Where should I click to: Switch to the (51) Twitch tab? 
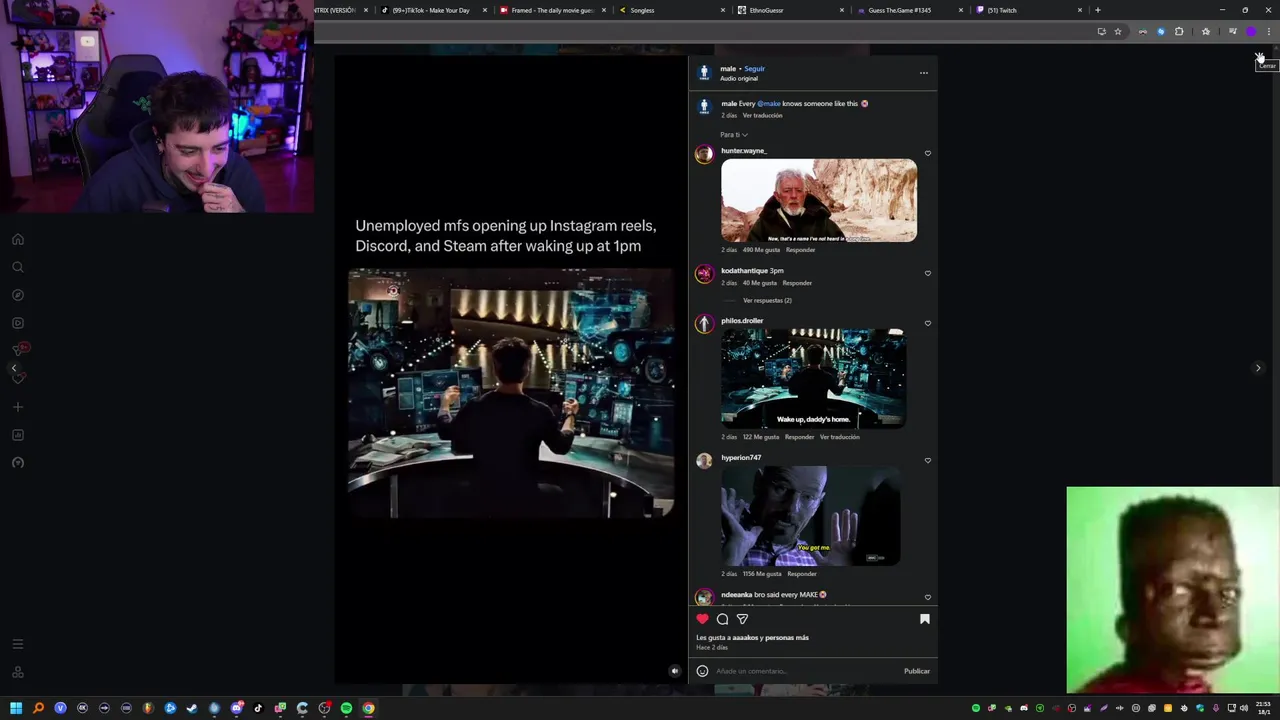[1028, 10]
